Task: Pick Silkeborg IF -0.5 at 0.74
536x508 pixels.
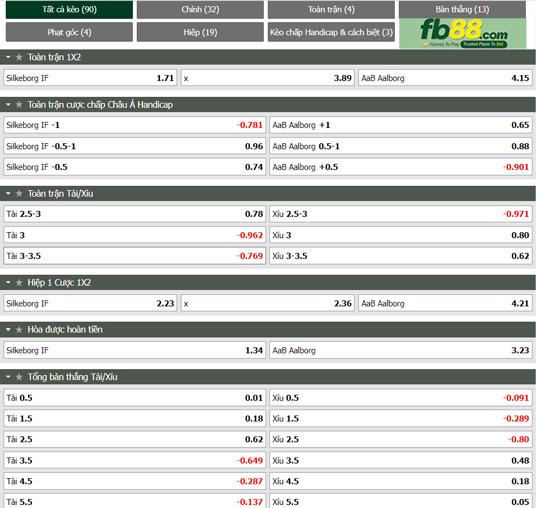Action: click(x=135, y=167)
